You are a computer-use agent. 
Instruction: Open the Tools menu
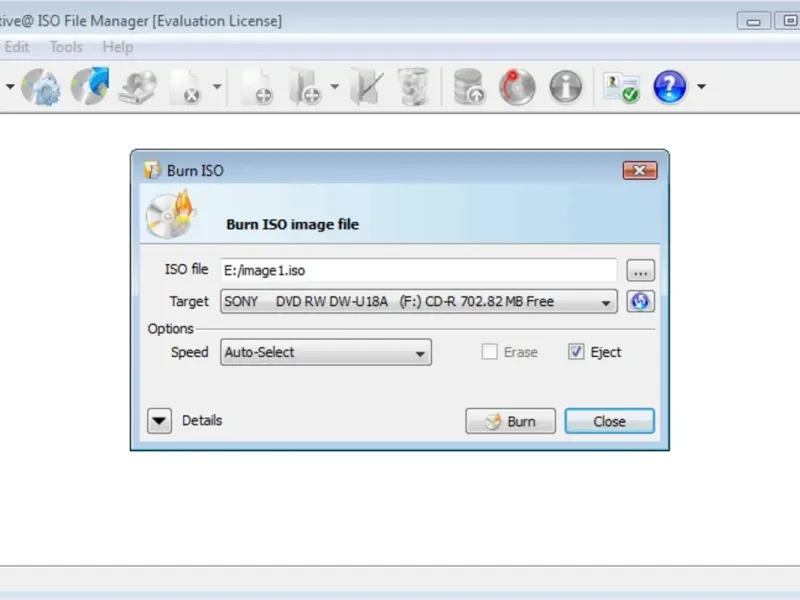click(66, 47)
